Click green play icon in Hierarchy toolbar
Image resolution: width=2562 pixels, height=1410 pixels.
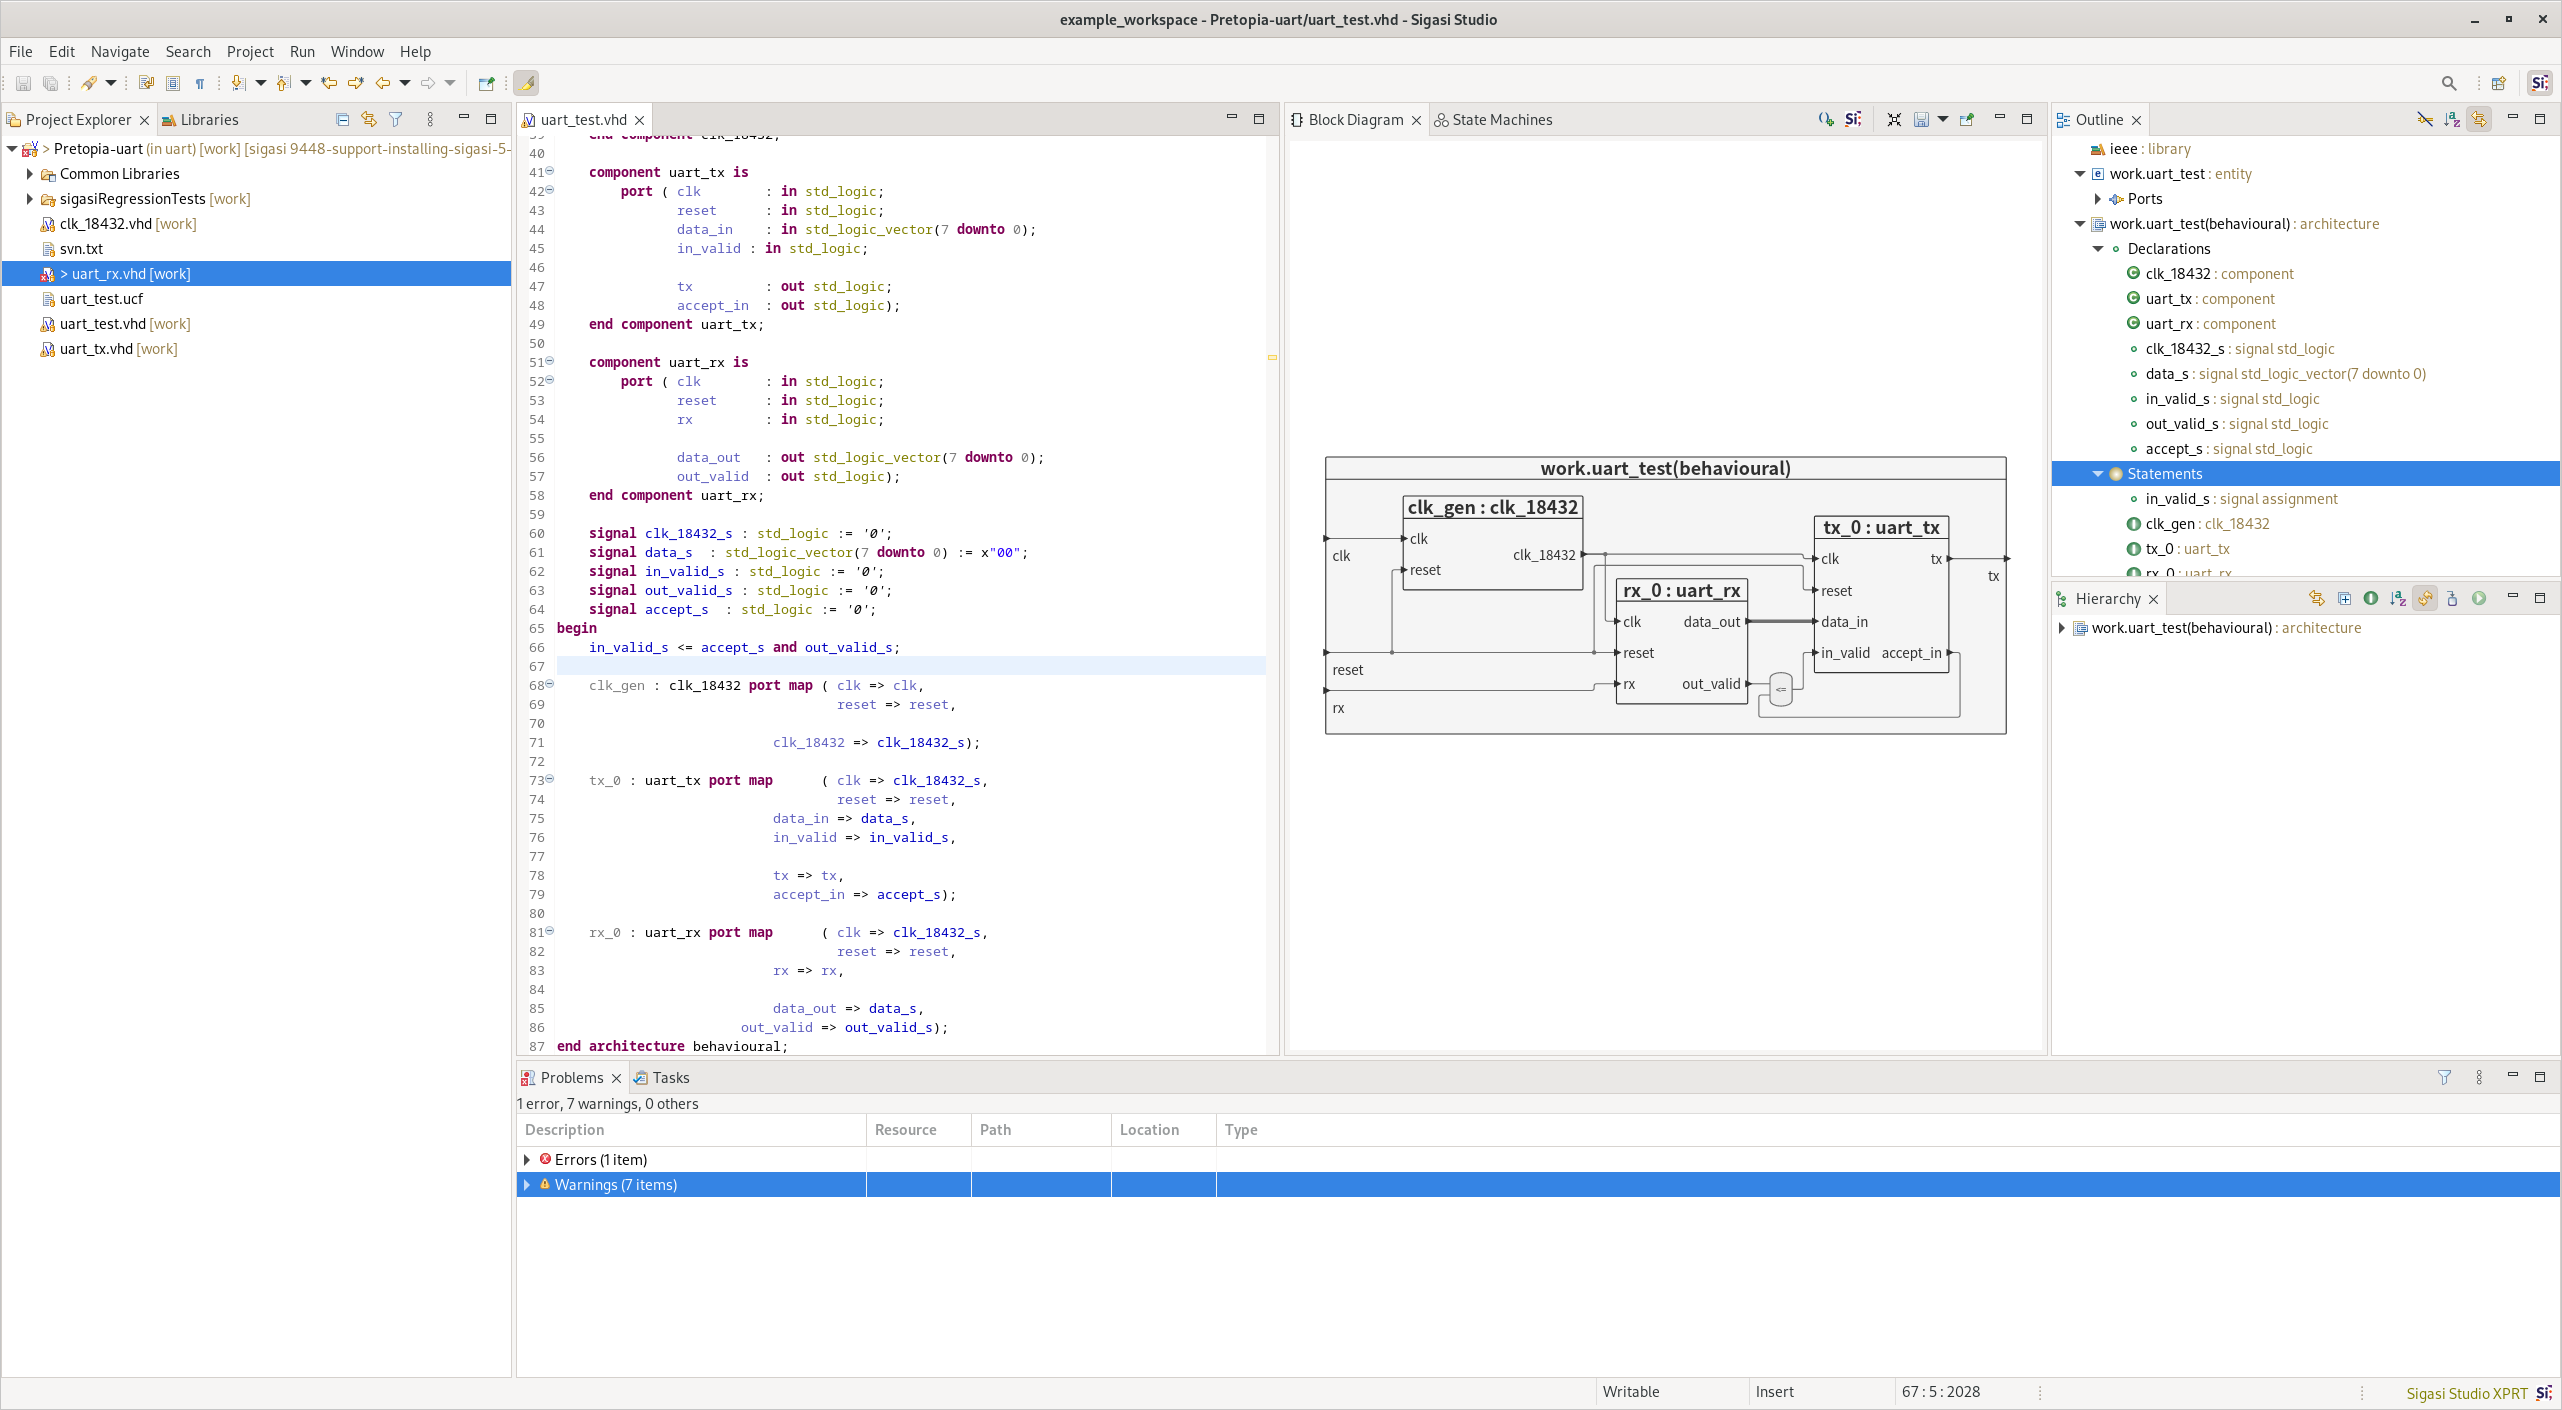pos(2479,599)
